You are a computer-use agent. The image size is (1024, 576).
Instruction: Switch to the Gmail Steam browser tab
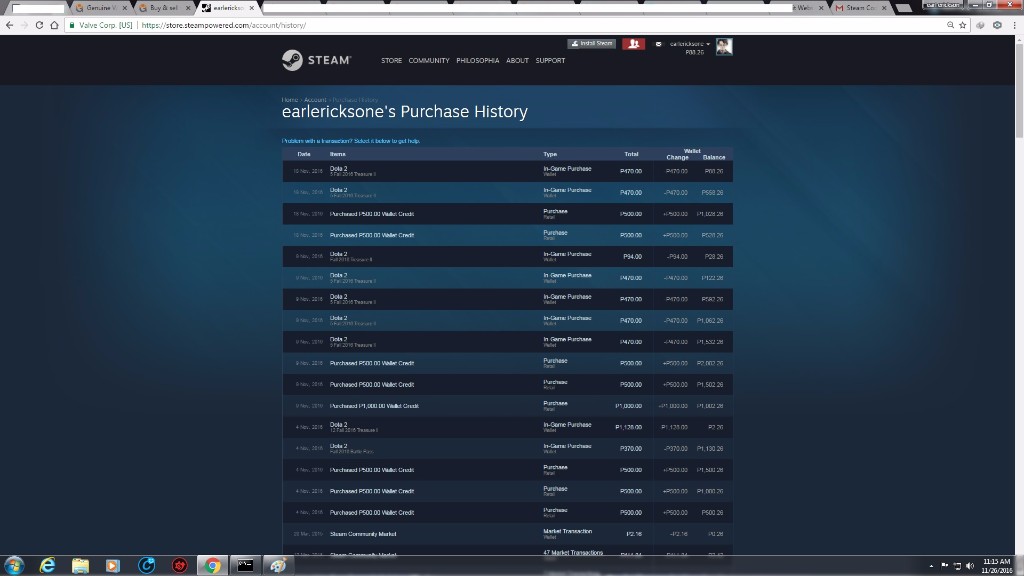point(858,8)
